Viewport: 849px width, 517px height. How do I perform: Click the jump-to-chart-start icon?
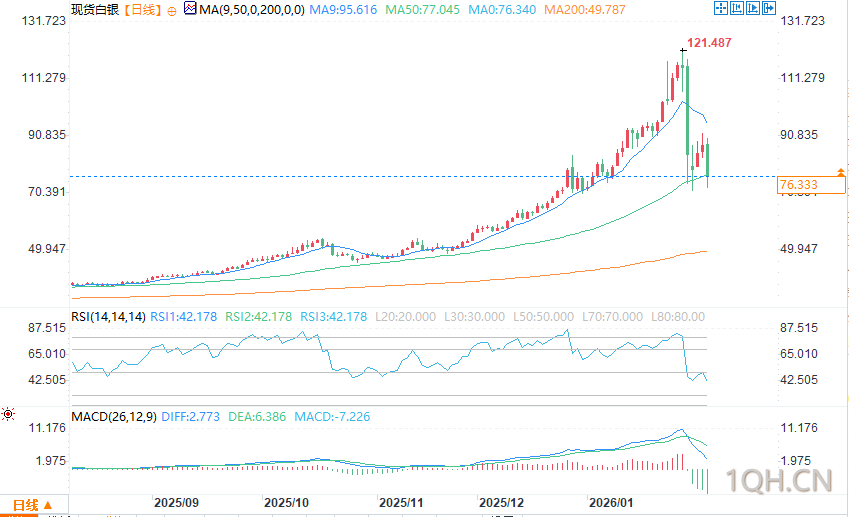pos(737,8)
